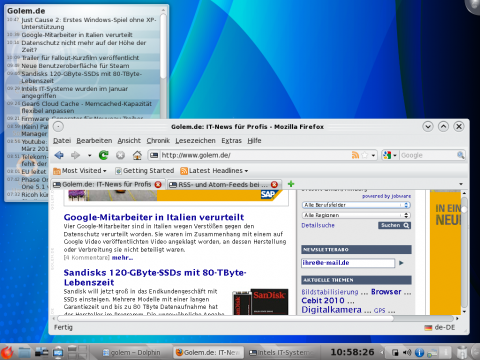Open the search engine selector dropdown

(x=389, y=155)
